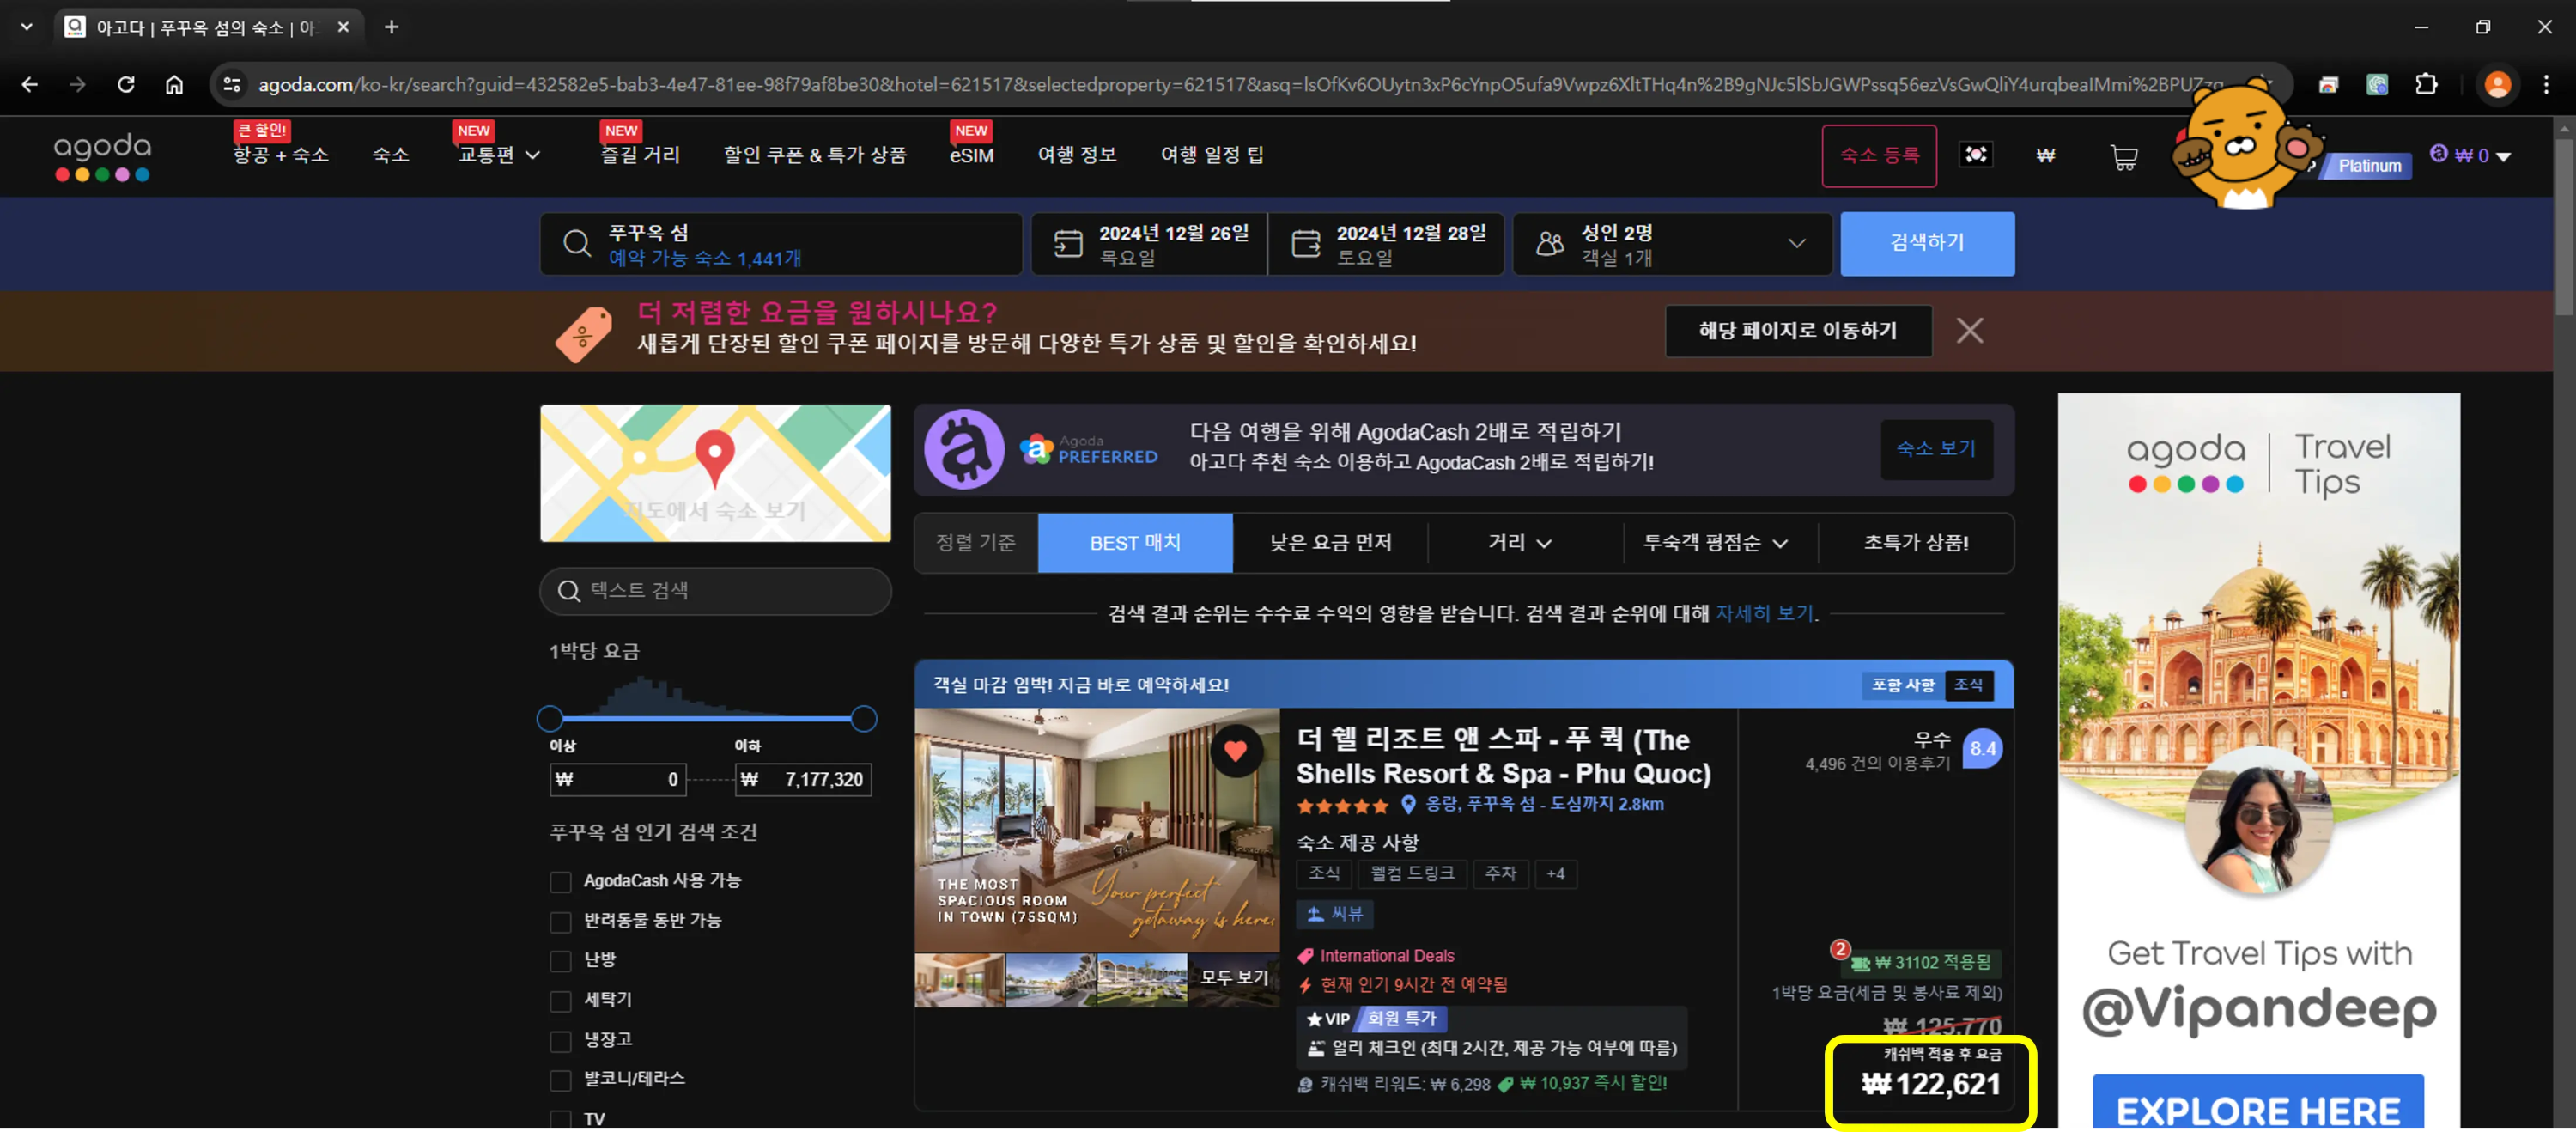This screenshot has width=2576, height=1132.
Task: Click the currency toggle Won icon
Action: tap(2045, 155)
